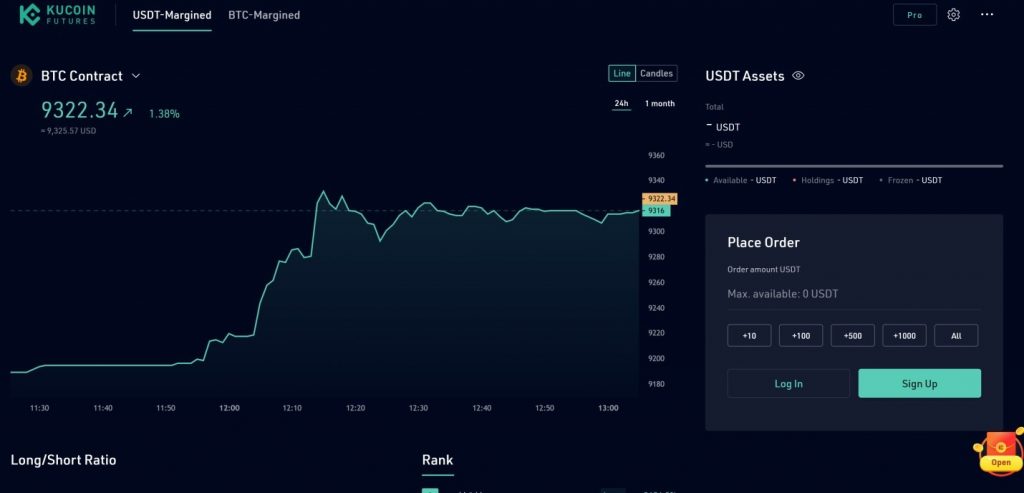Click the ≈ 9,325.57 USD value
The image size is (1024, 493).
[68, 131]
